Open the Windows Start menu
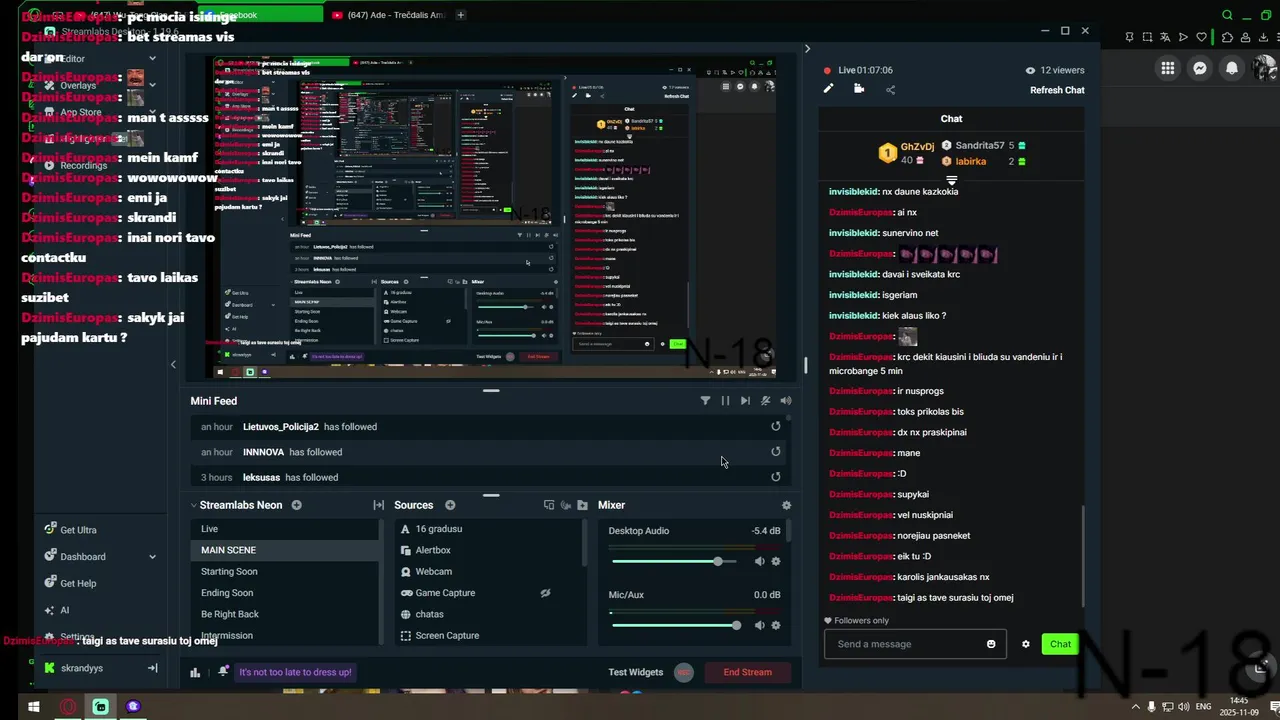 coord(33,706)
